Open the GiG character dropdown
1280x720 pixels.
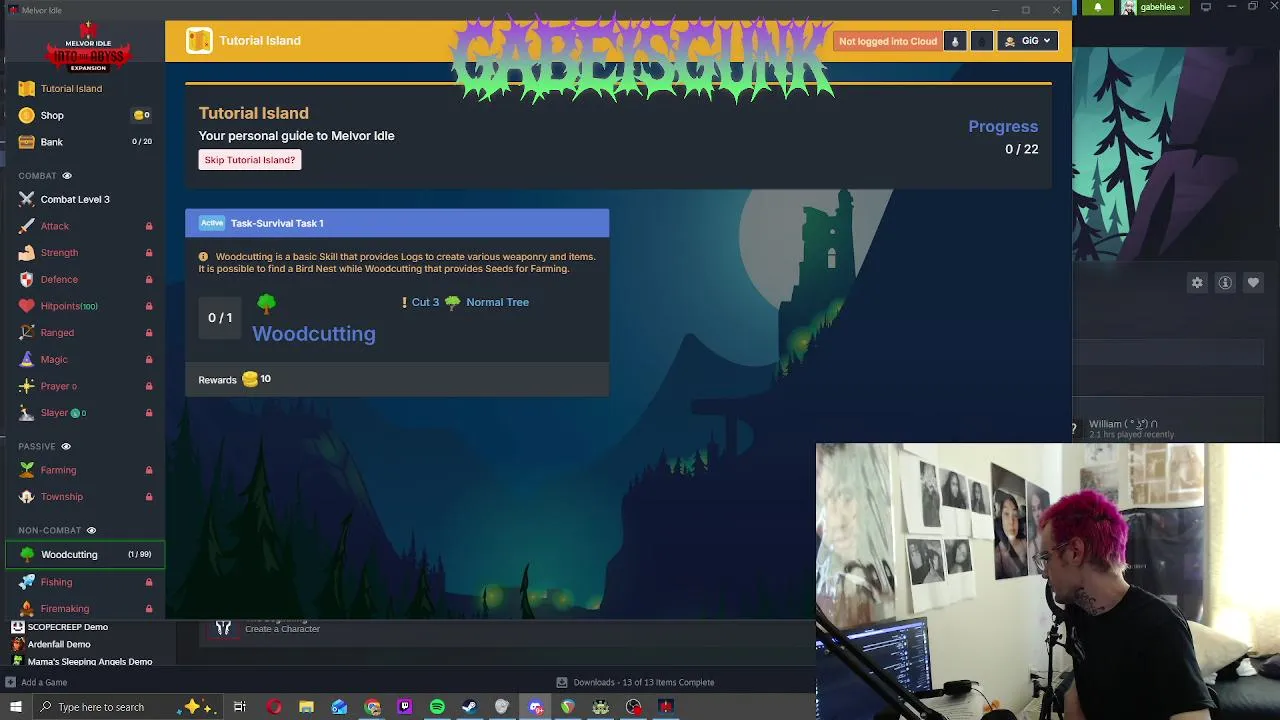(x=1028, y=41)
